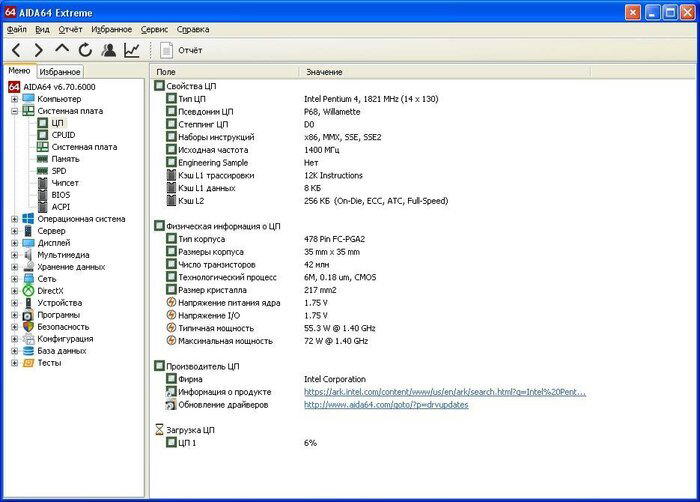Click the Чипсет icon in tree

point(42,183)
